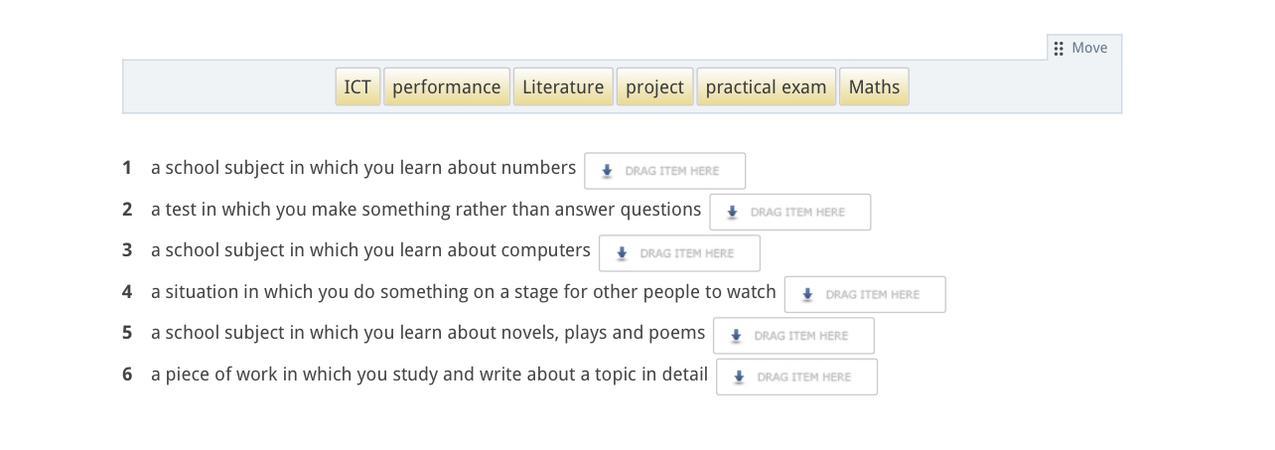The height and width of the screenshot is (450, 1275).
Task: Click the down-arrow icon in sentence 5 drop box
Action: pos(736,336)
